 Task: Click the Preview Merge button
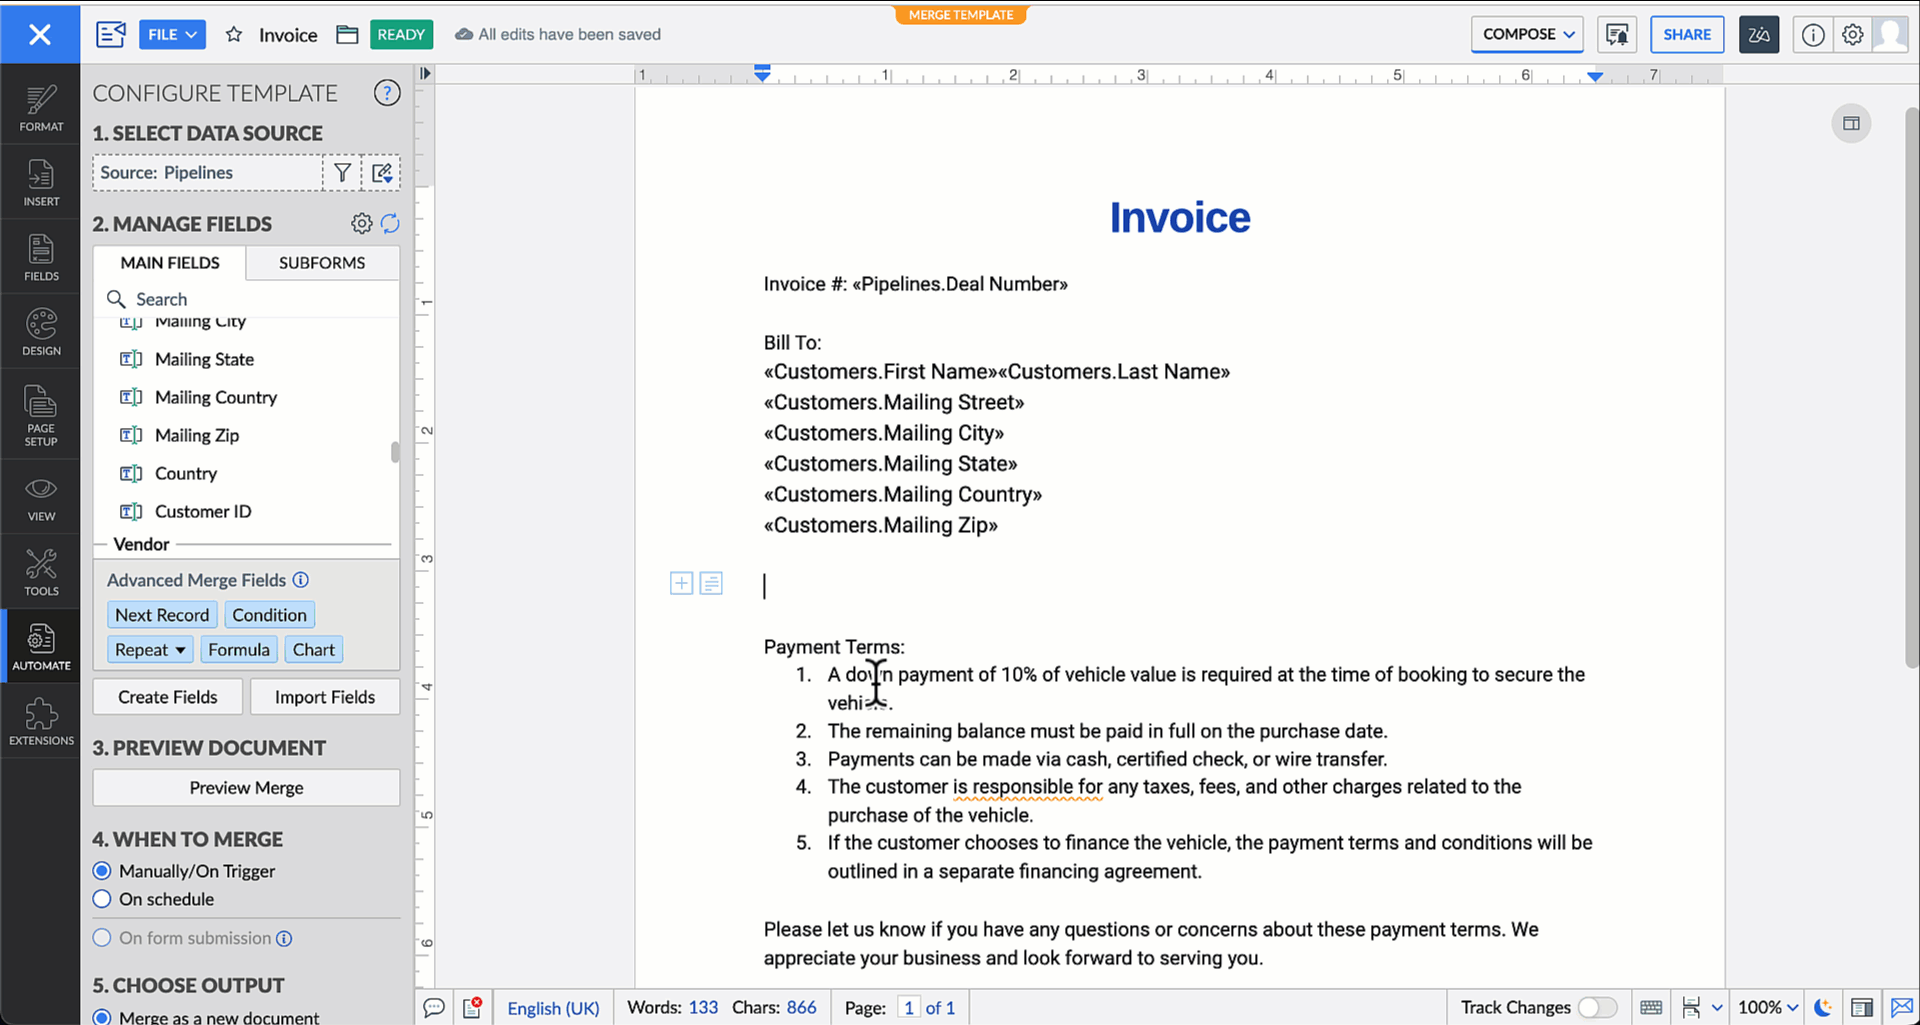click(246, 788)
